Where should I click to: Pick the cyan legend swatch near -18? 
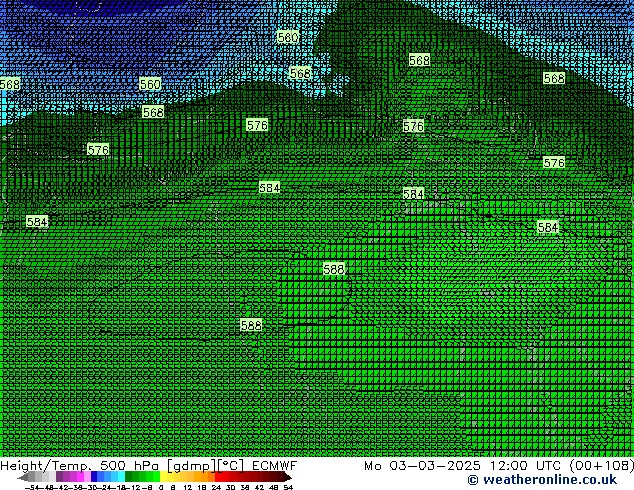tap(121, 477)
